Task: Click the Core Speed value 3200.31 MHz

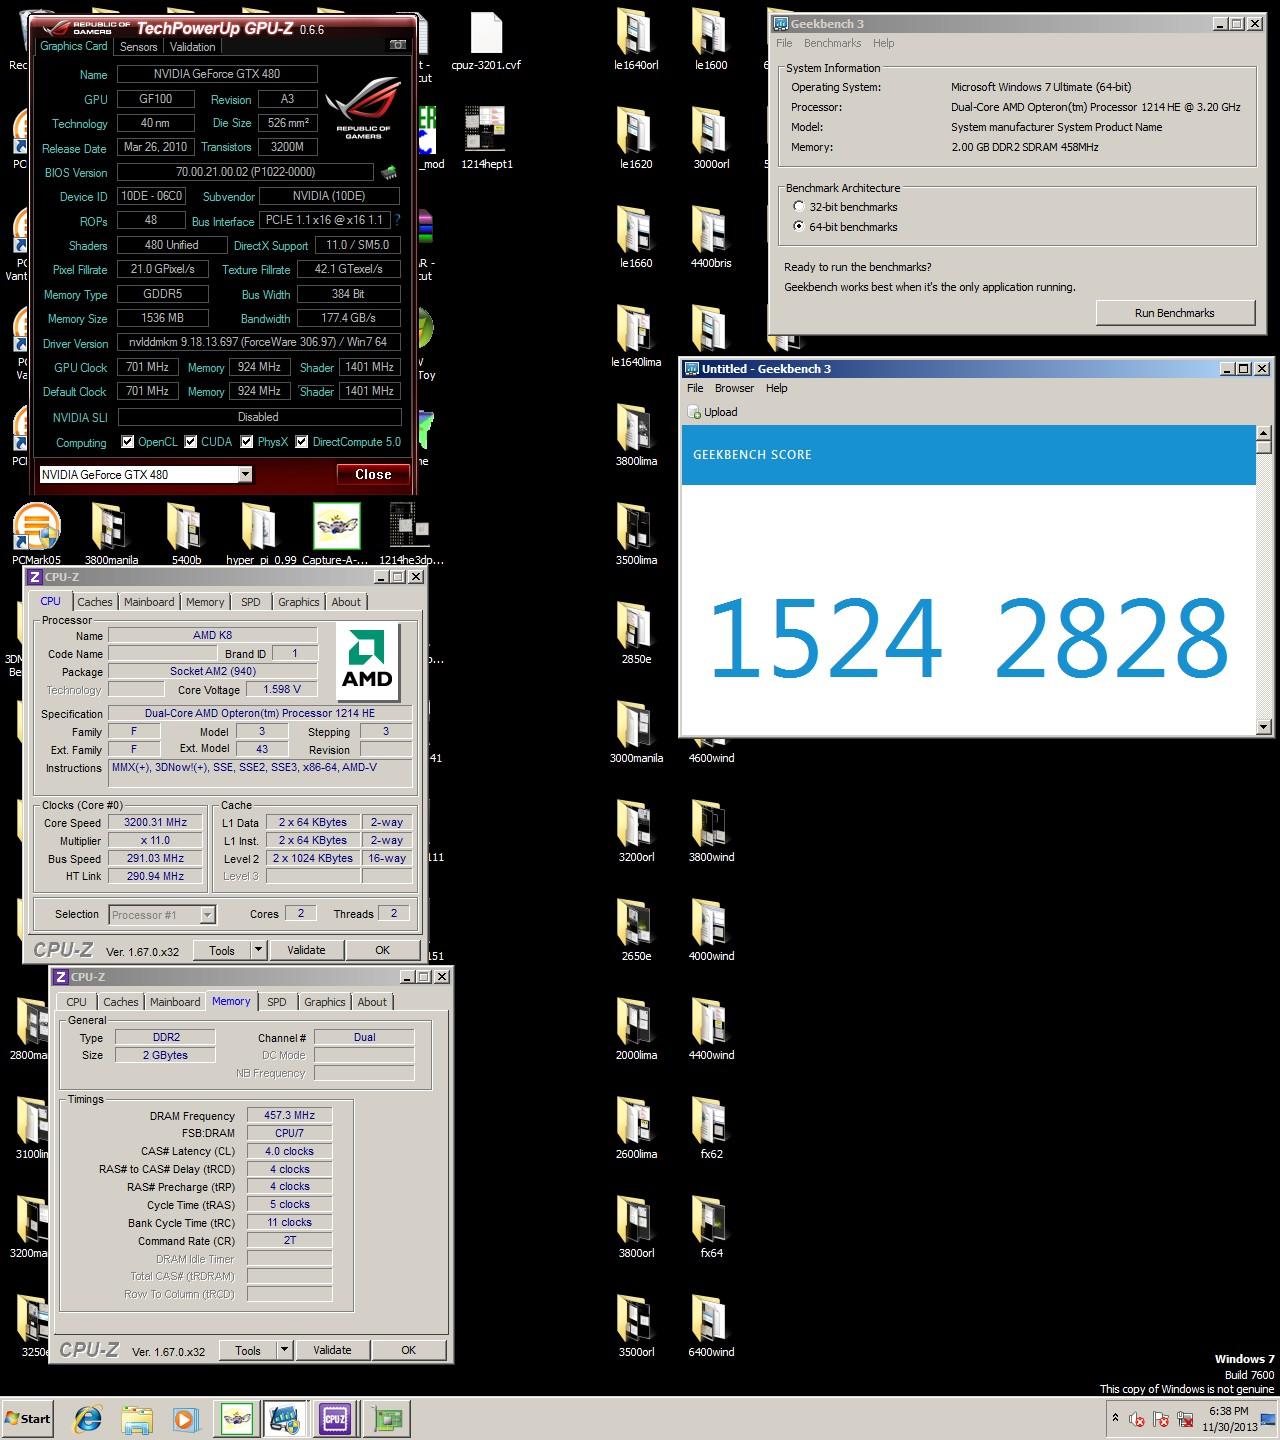Action: pos(155,822)
